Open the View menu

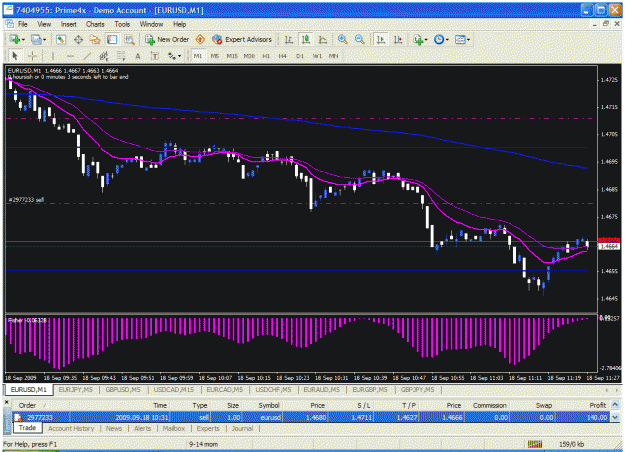[44, 24]
